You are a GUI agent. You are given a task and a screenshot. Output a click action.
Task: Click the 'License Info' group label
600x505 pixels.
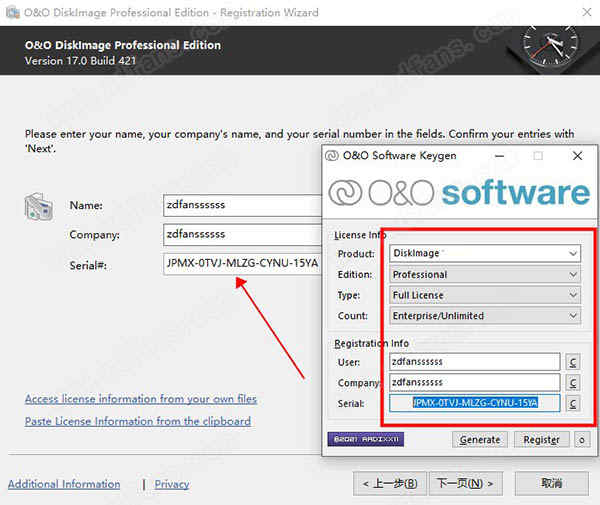[x=360, y=235]
